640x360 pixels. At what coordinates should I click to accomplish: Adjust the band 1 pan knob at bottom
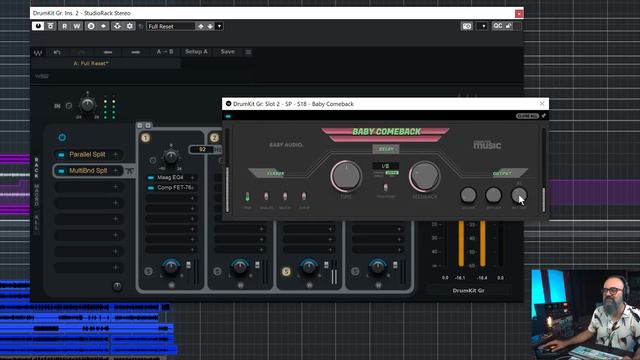[x=171, y=266]
